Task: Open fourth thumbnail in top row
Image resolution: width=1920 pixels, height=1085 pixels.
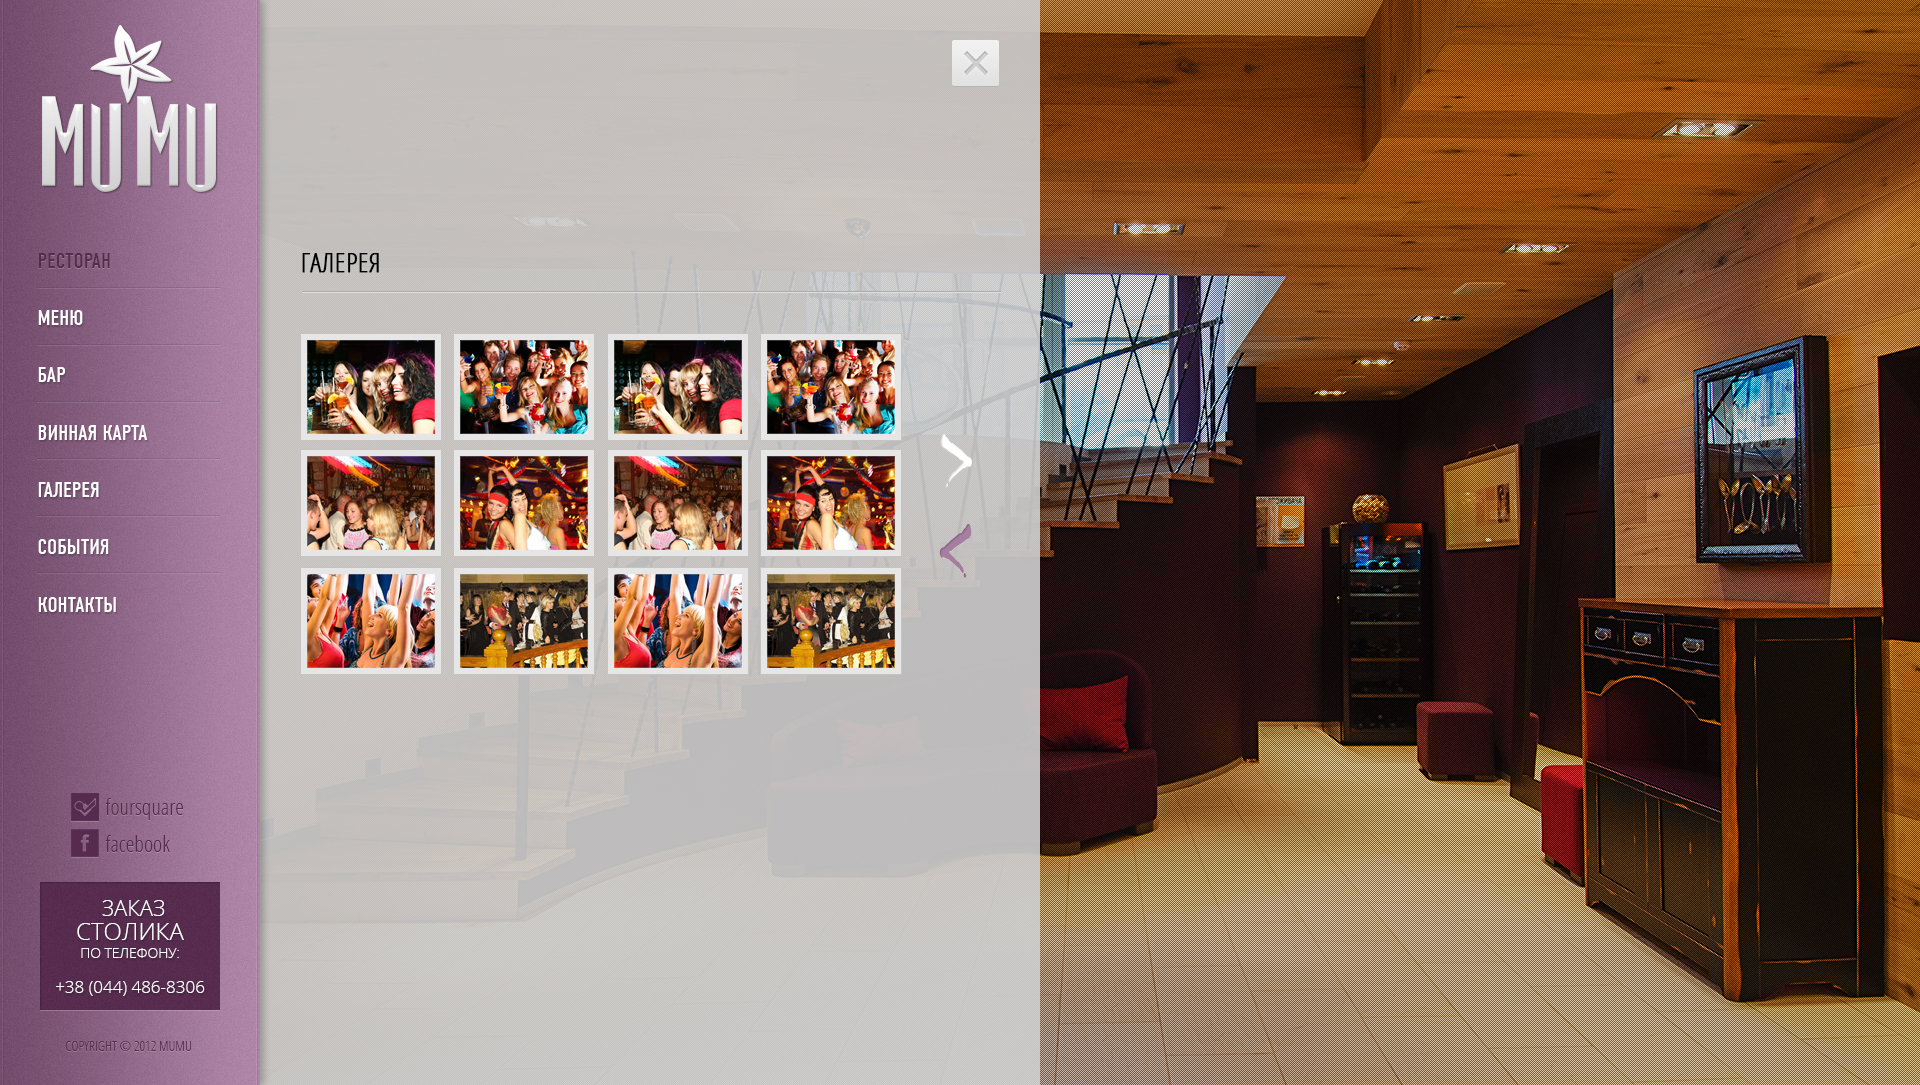Action: pyautogui.click(x=831, y=387)
